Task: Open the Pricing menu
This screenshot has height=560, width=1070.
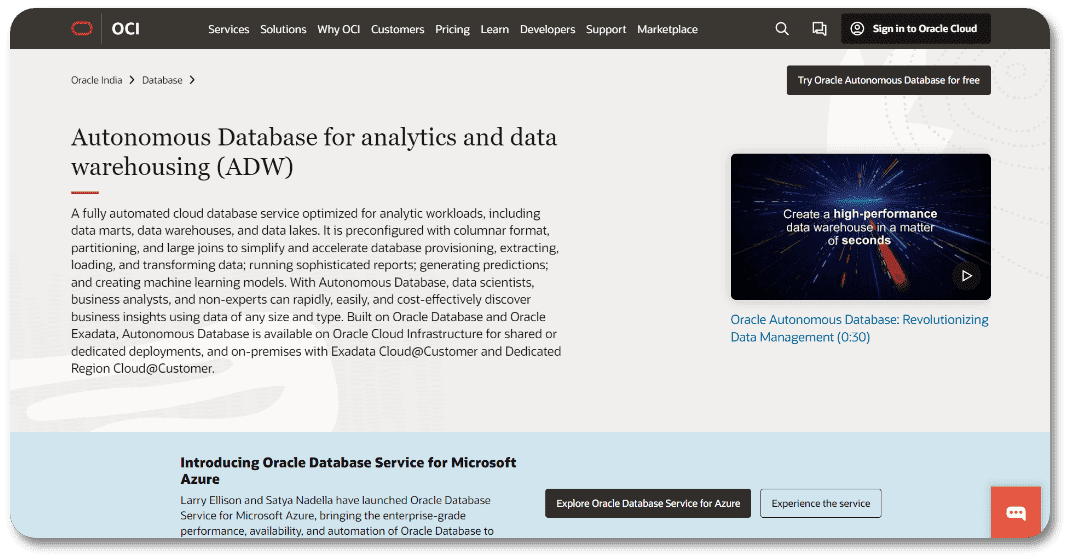Action: point(452,29)
